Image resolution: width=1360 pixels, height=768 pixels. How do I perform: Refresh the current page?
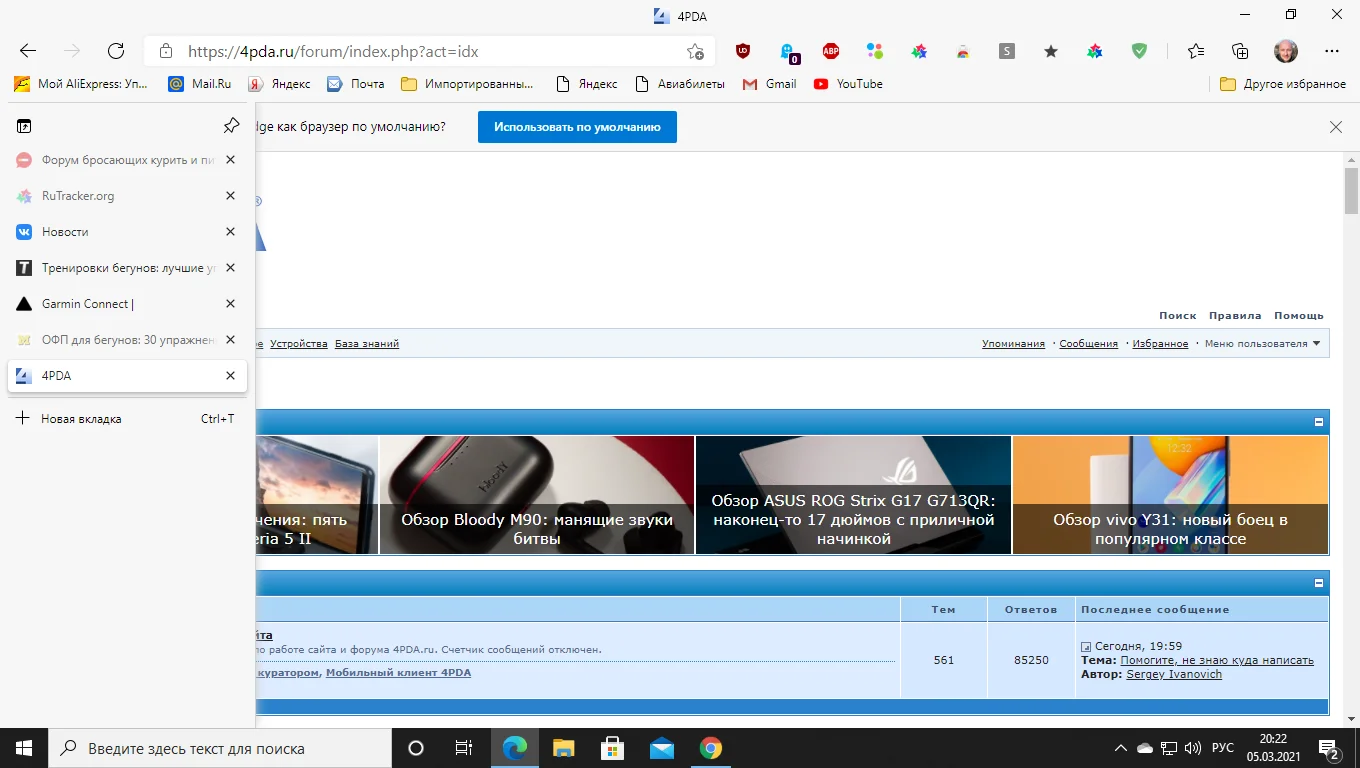click(x=116, y=51)
